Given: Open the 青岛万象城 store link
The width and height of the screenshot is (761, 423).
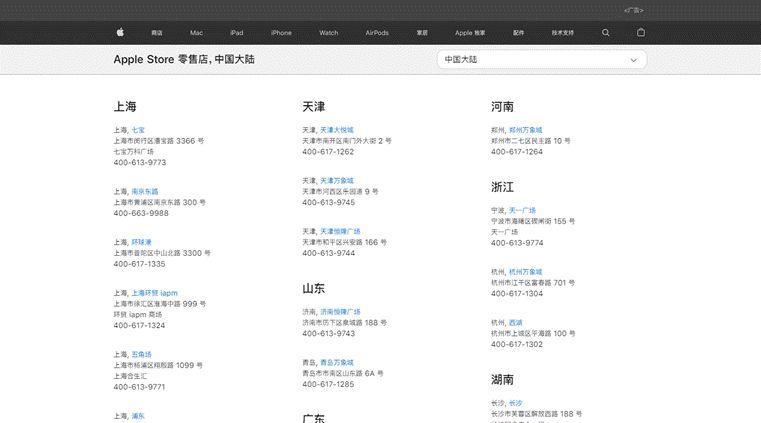Looking at the screenshot, I should (337, 362).
